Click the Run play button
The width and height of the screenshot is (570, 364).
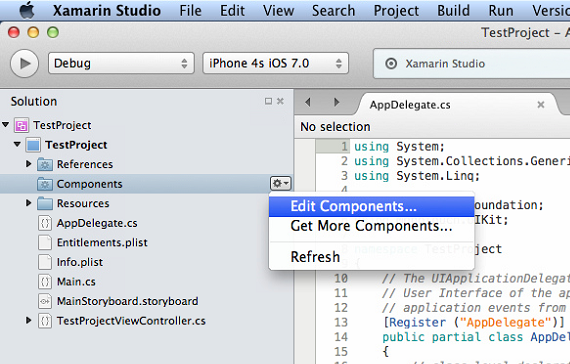pyautogui.click(x=24, y=63)
